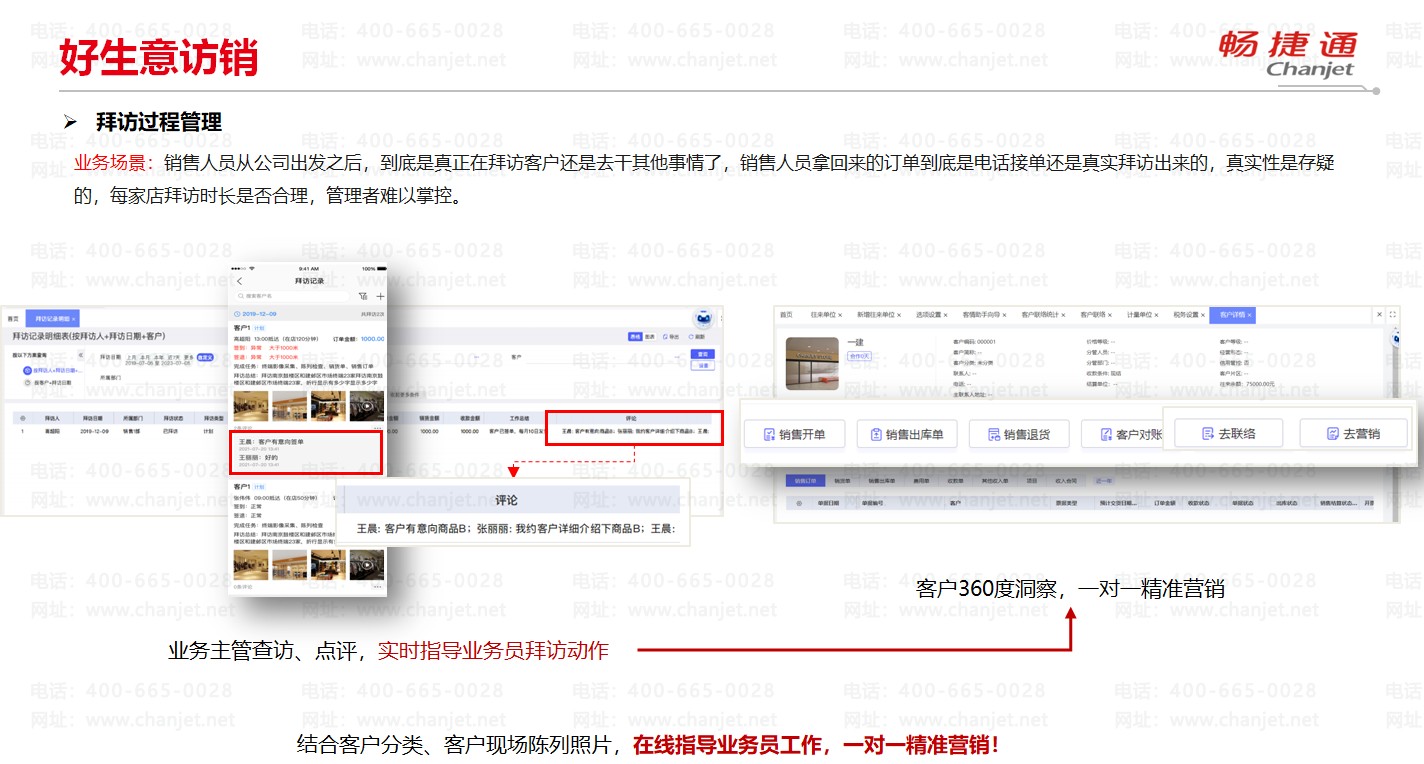Switch to the 客户联络统计 tab
The image size is (1424, 764).
click(x=1042, y=315)
